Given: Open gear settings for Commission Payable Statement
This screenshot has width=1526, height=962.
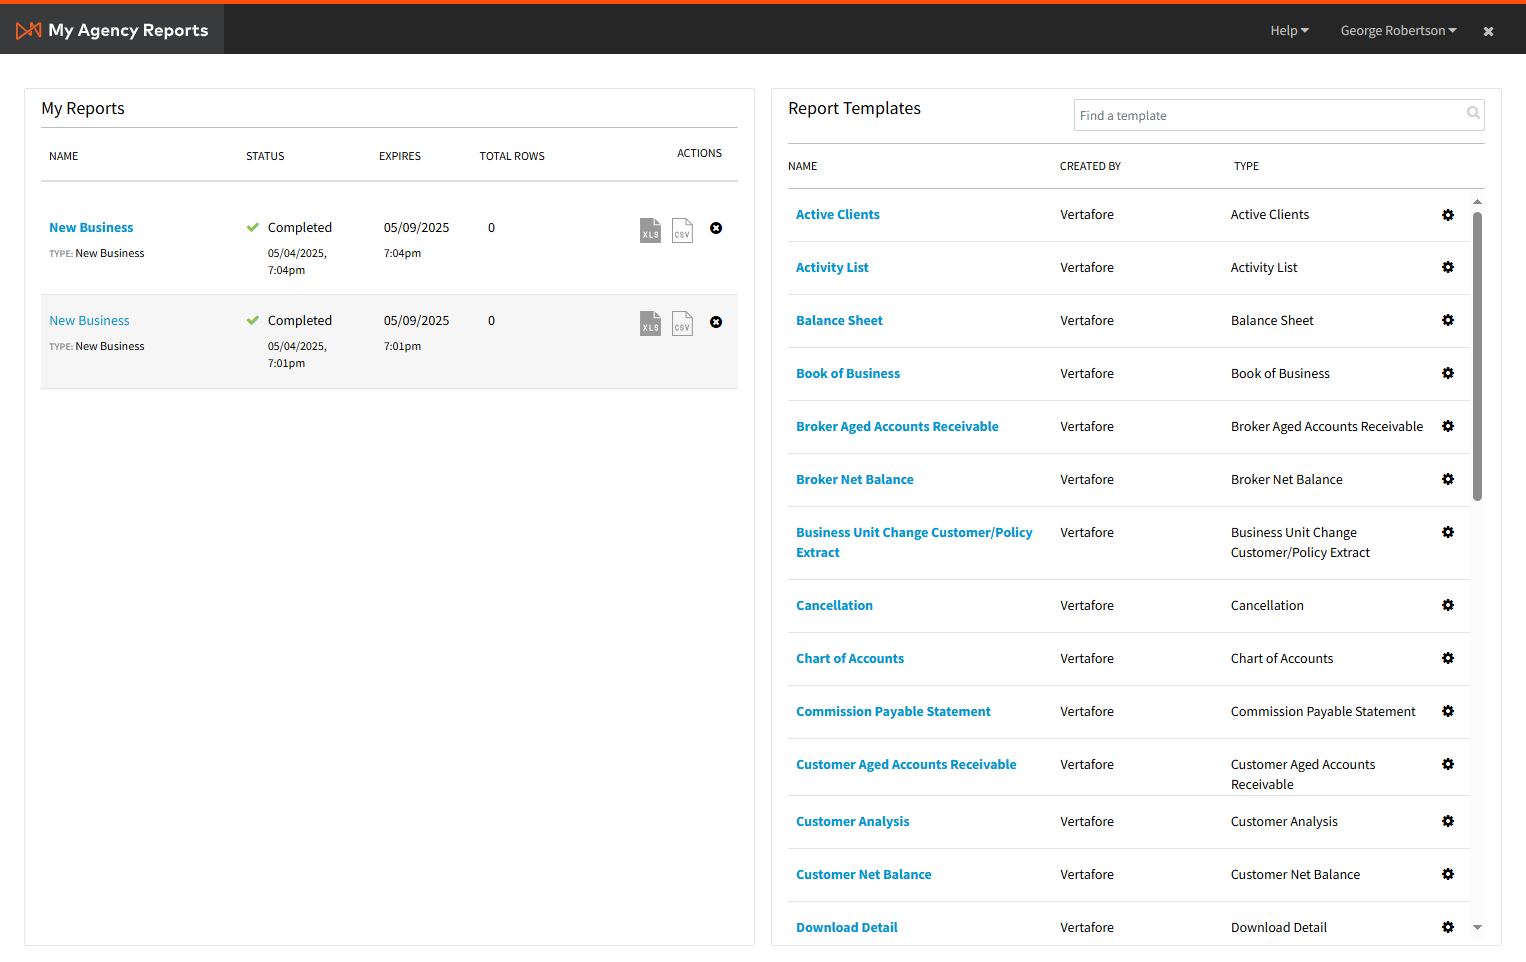Looking at the screenshot, I should pos(1448,711).
